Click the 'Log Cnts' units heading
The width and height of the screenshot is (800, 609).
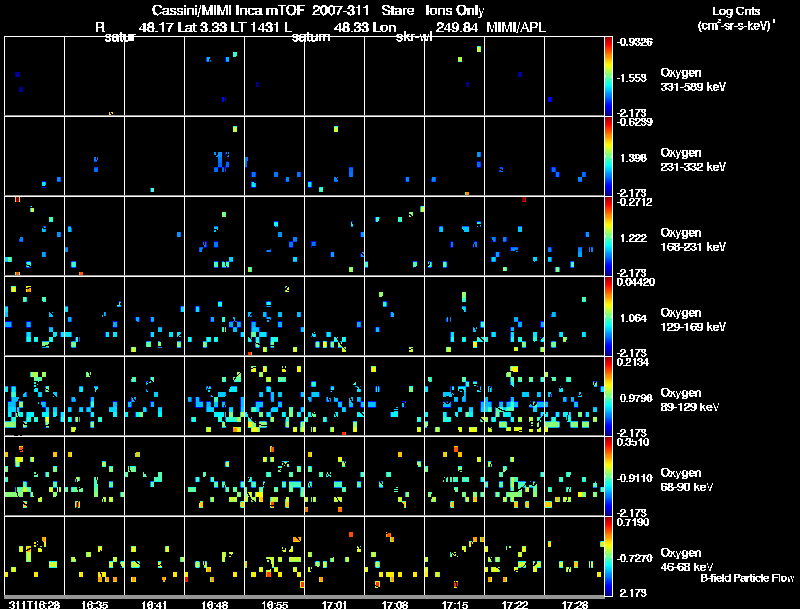[736, 11]
